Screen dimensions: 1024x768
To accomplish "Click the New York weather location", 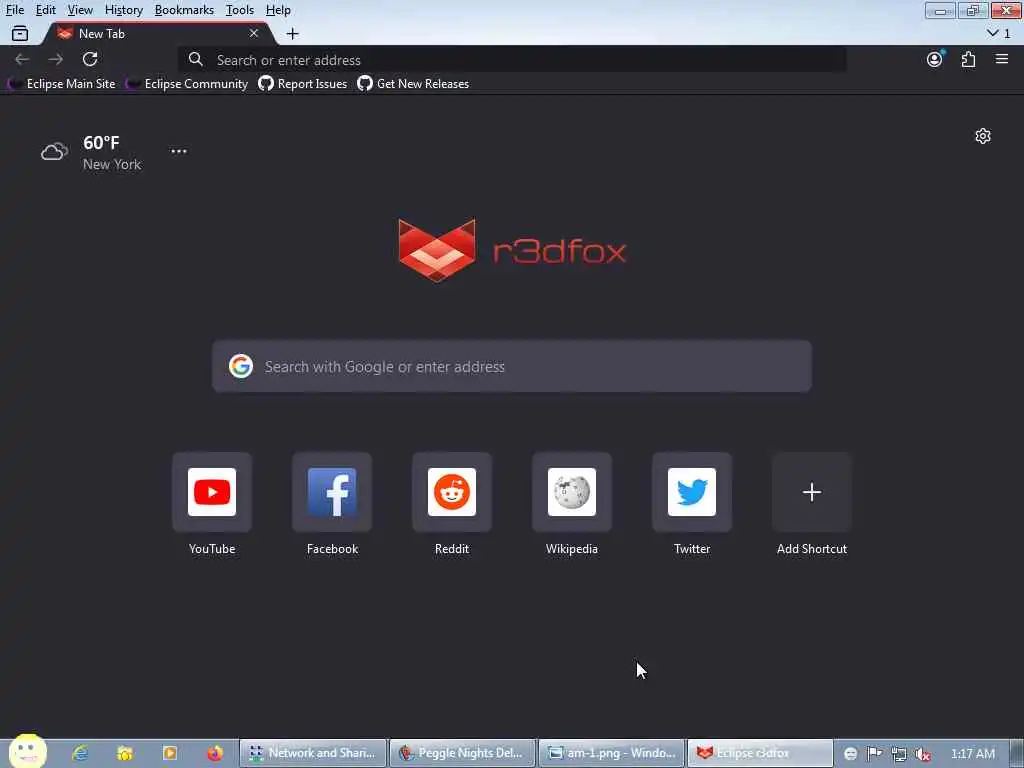I will [112, 165].
